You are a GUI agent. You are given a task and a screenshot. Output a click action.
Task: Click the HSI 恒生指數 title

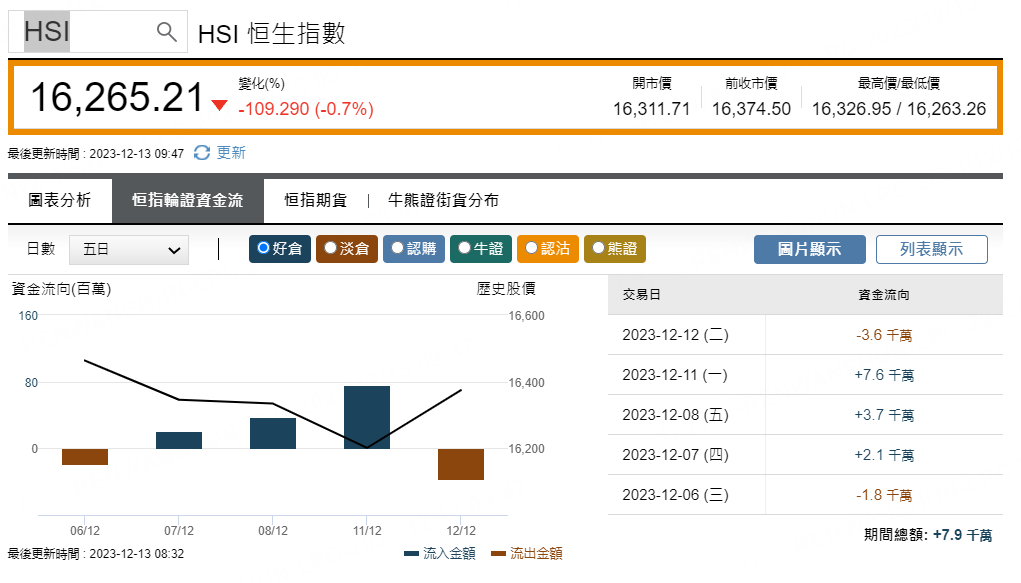272,33
